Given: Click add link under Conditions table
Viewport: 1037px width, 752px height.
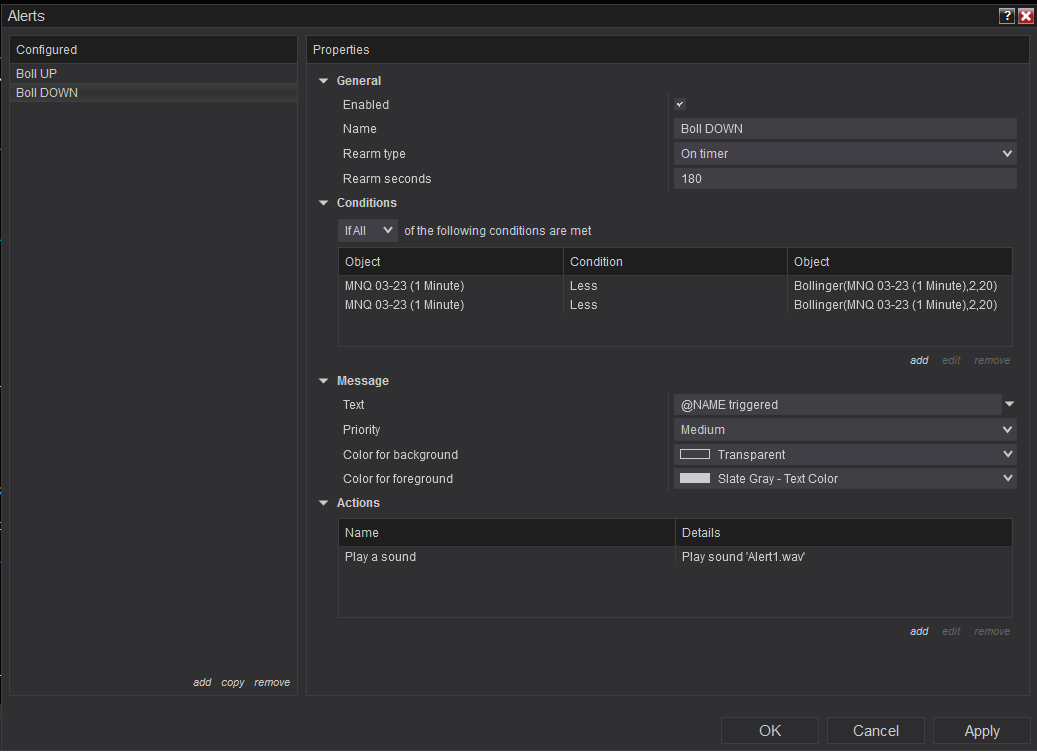Looking at the screenshot, I should click(x=919, y=361).
